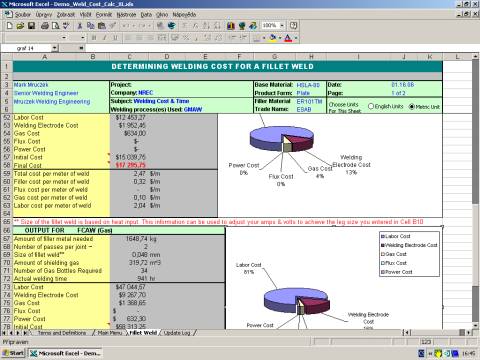Toggle Bold formatting button
The width and height of the screenshot is (480, 360).
94,38
